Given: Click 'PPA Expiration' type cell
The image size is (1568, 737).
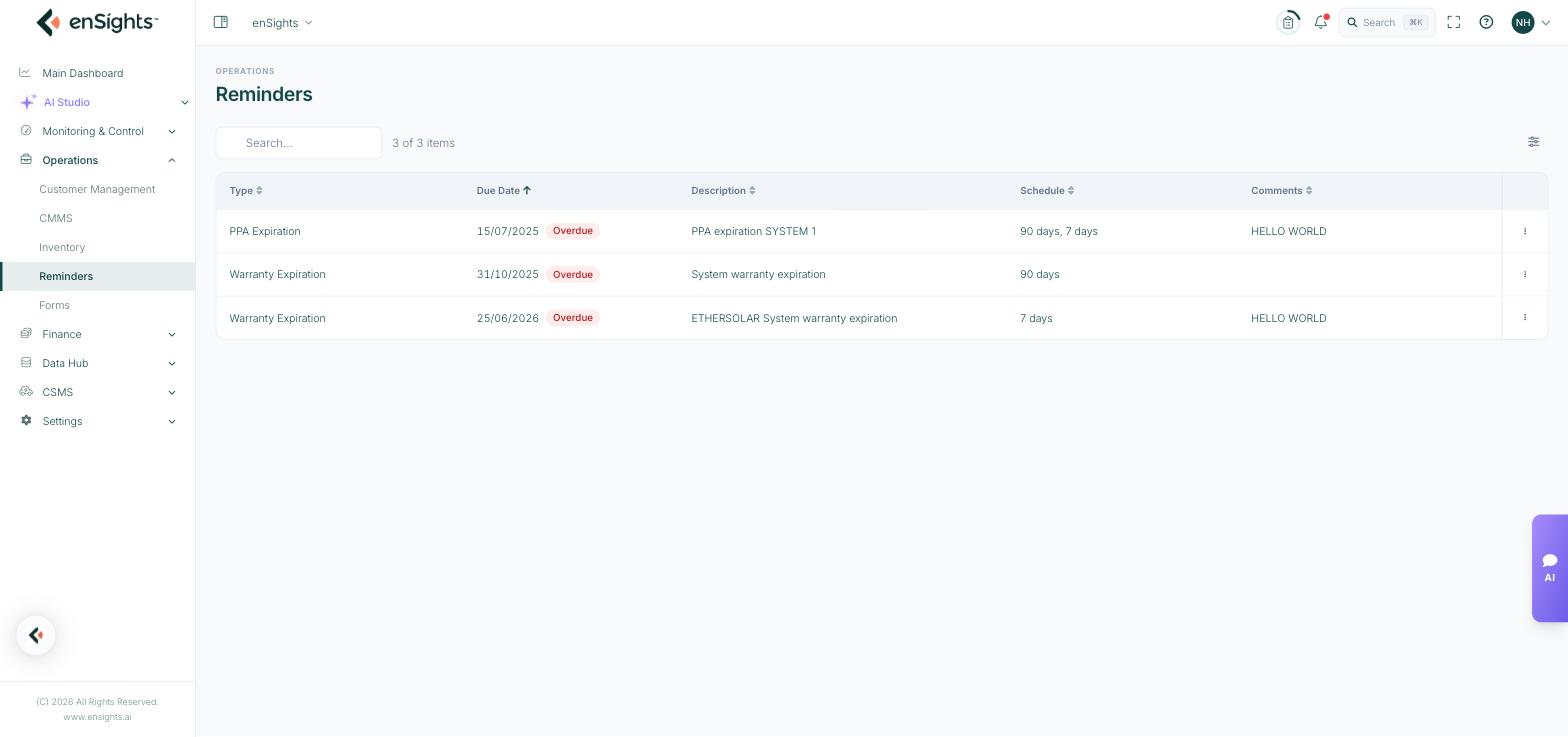Looking at the screenshot, I should 265,231.
